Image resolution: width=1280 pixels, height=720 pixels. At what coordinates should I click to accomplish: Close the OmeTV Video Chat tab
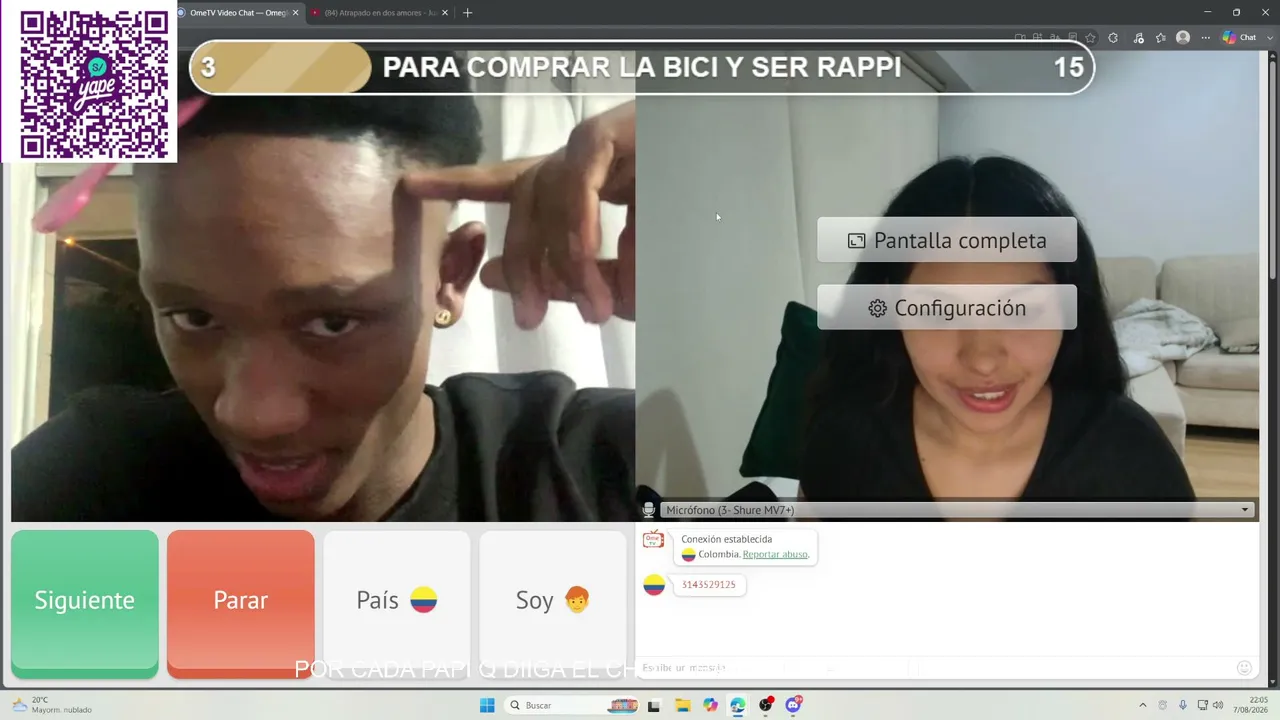tap(295, 13)
